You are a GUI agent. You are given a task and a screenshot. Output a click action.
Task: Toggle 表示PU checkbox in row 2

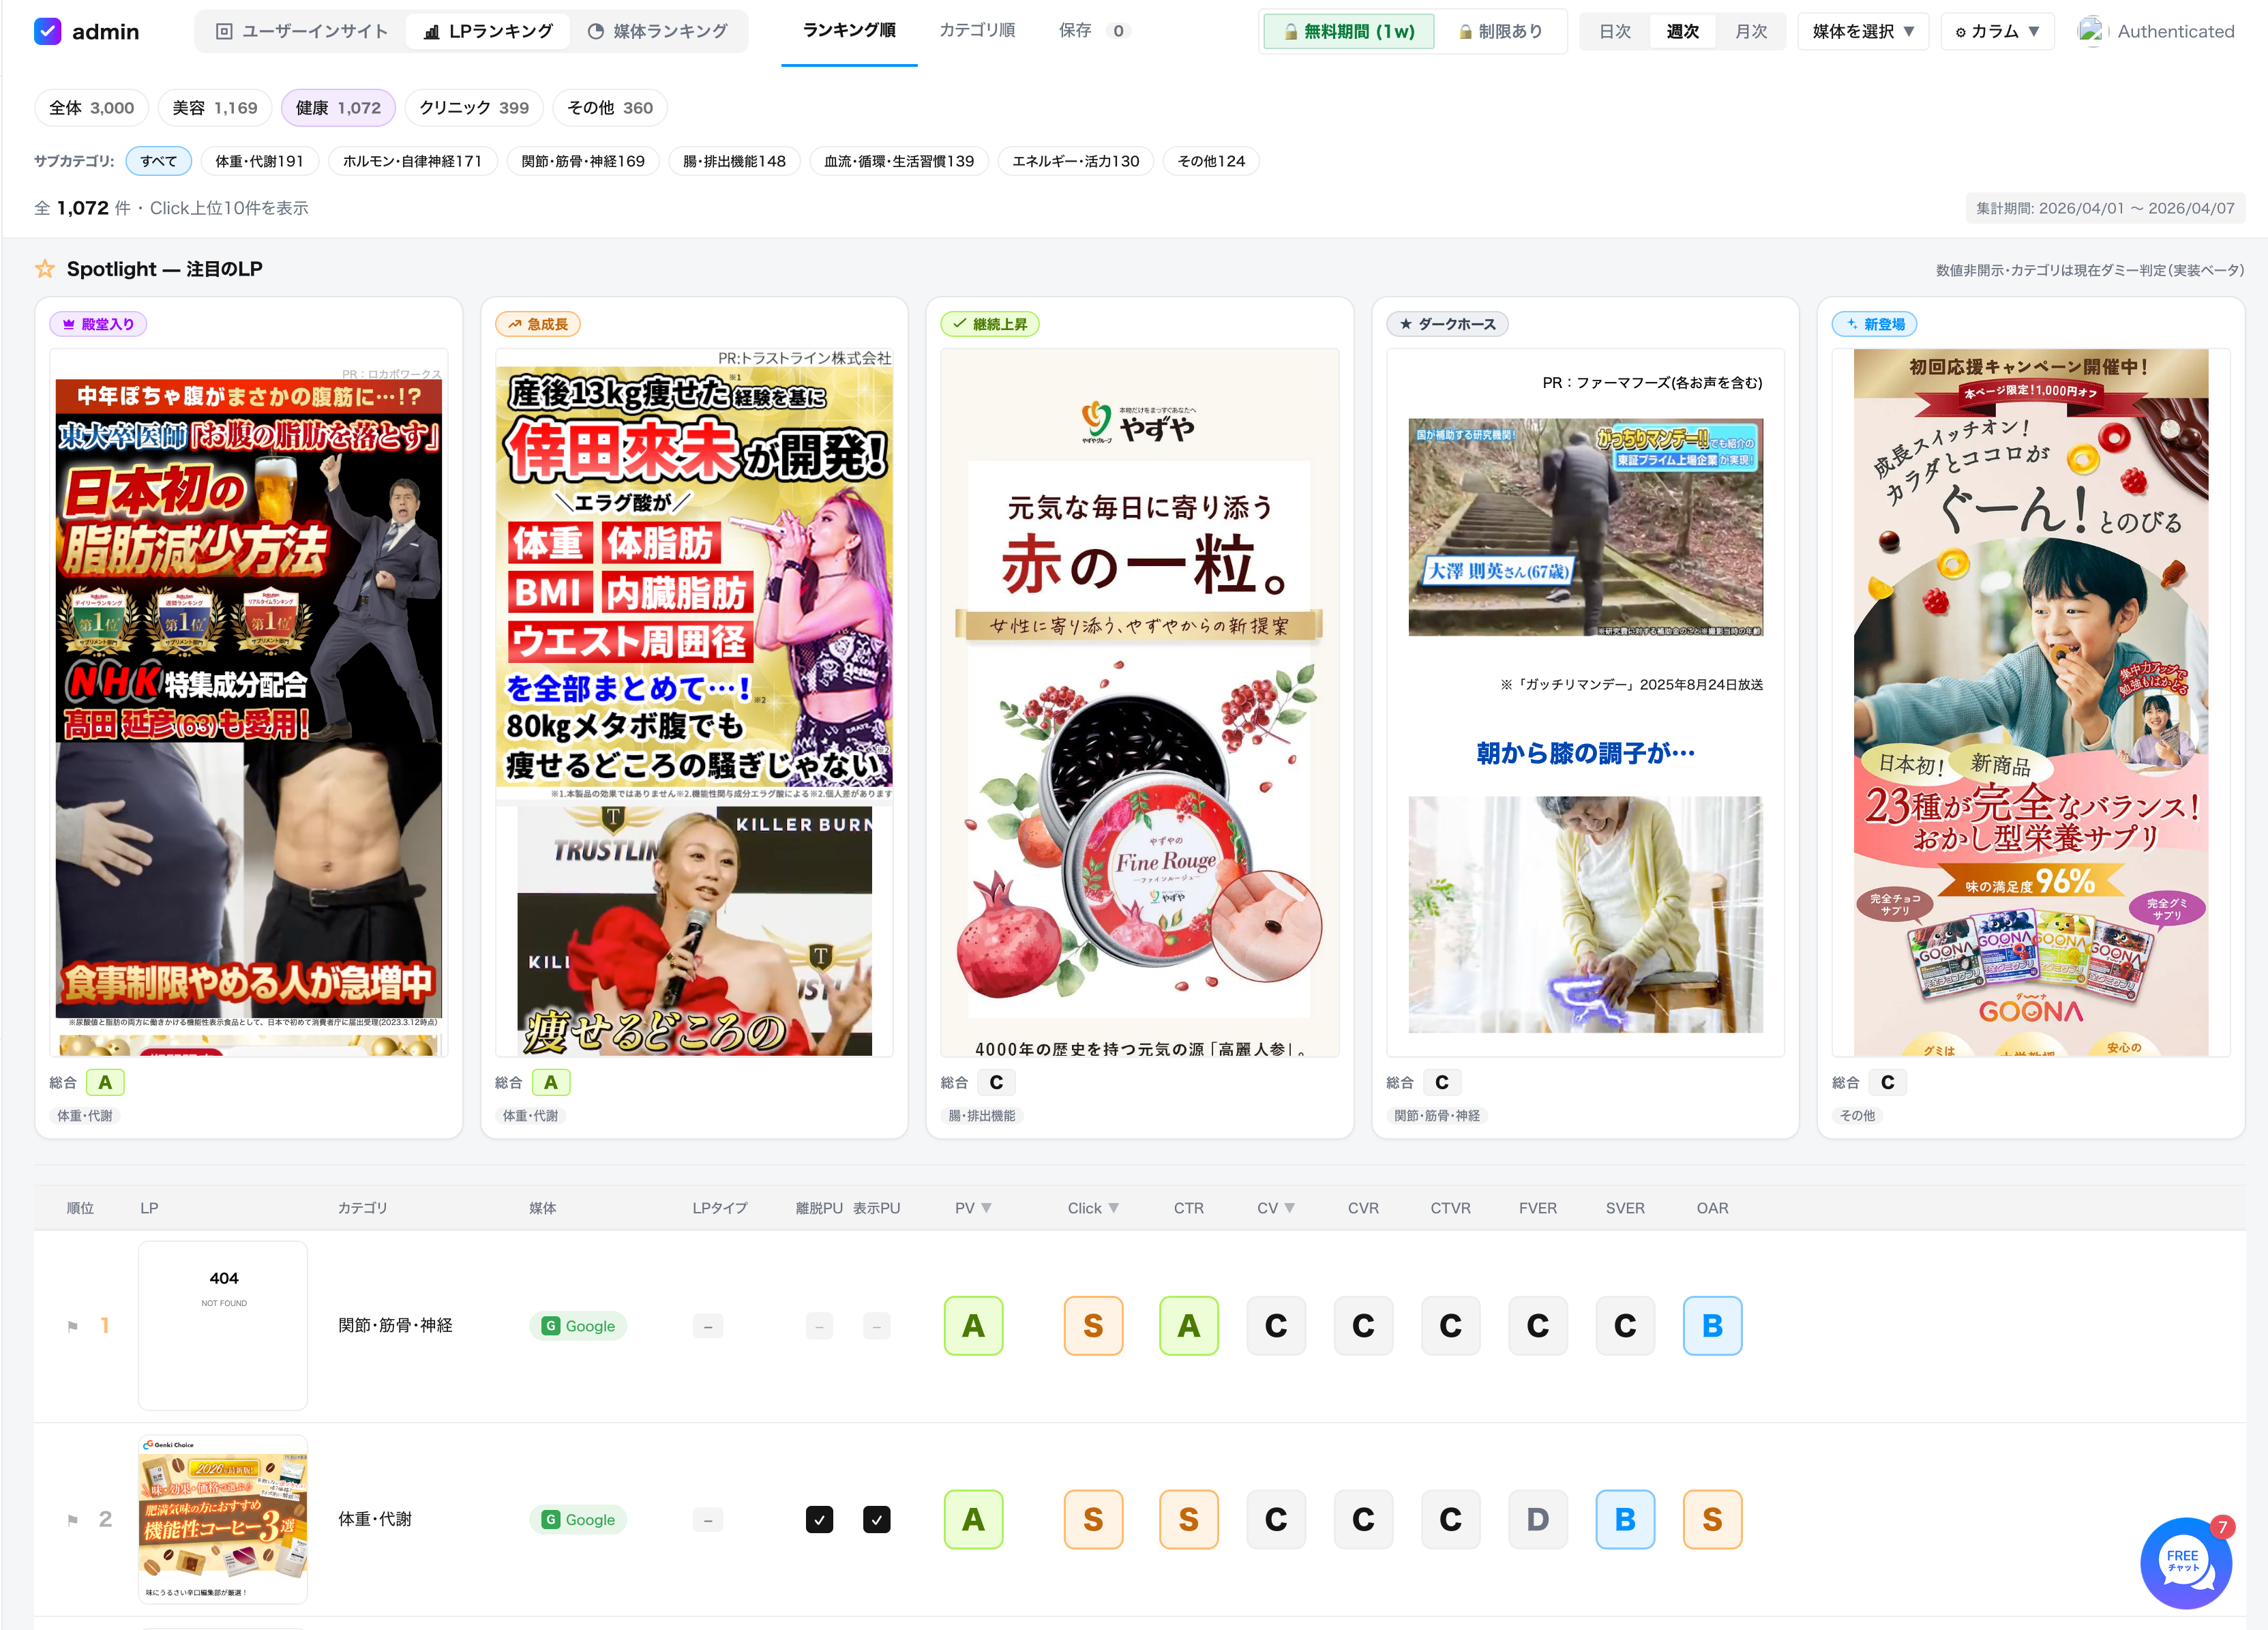point(876,1520)
